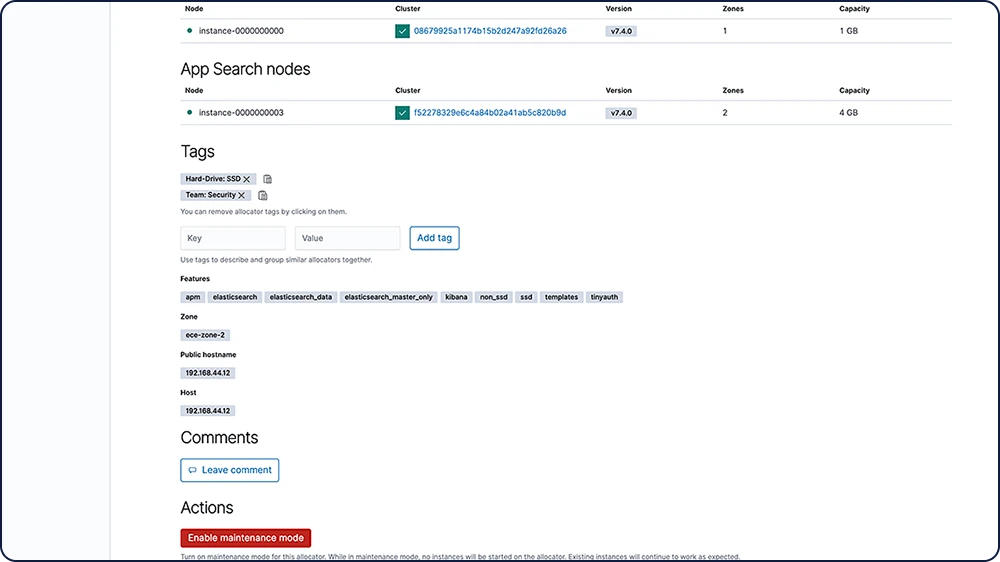Click the Comments section heading
Image resolution: width=1000 pixels, height=562 pixels.
(x=219, y=438)
